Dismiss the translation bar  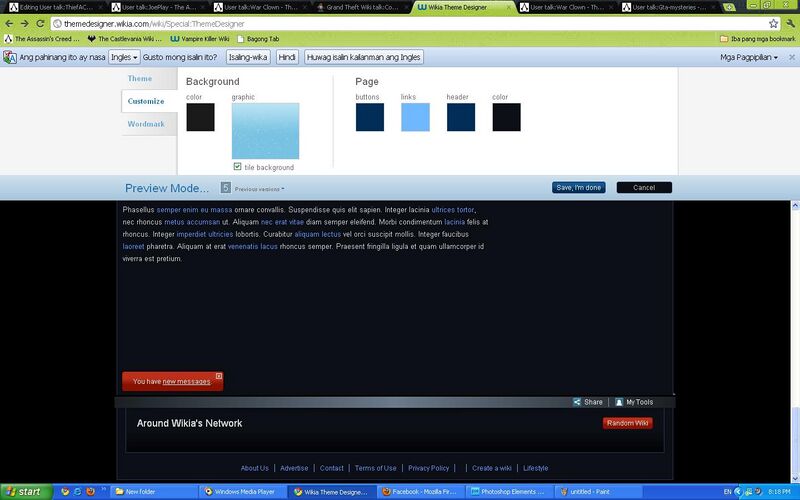792,57
